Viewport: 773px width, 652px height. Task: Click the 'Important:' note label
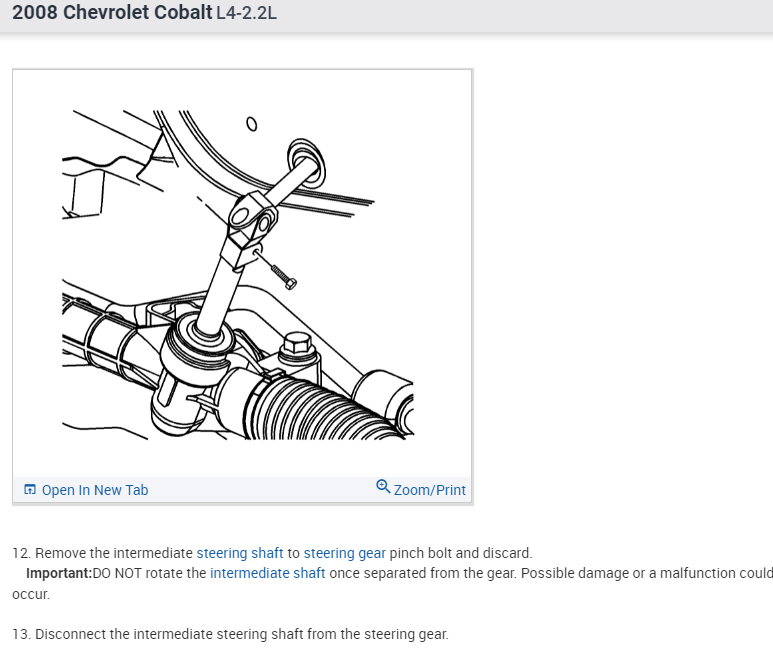(59, 573)
